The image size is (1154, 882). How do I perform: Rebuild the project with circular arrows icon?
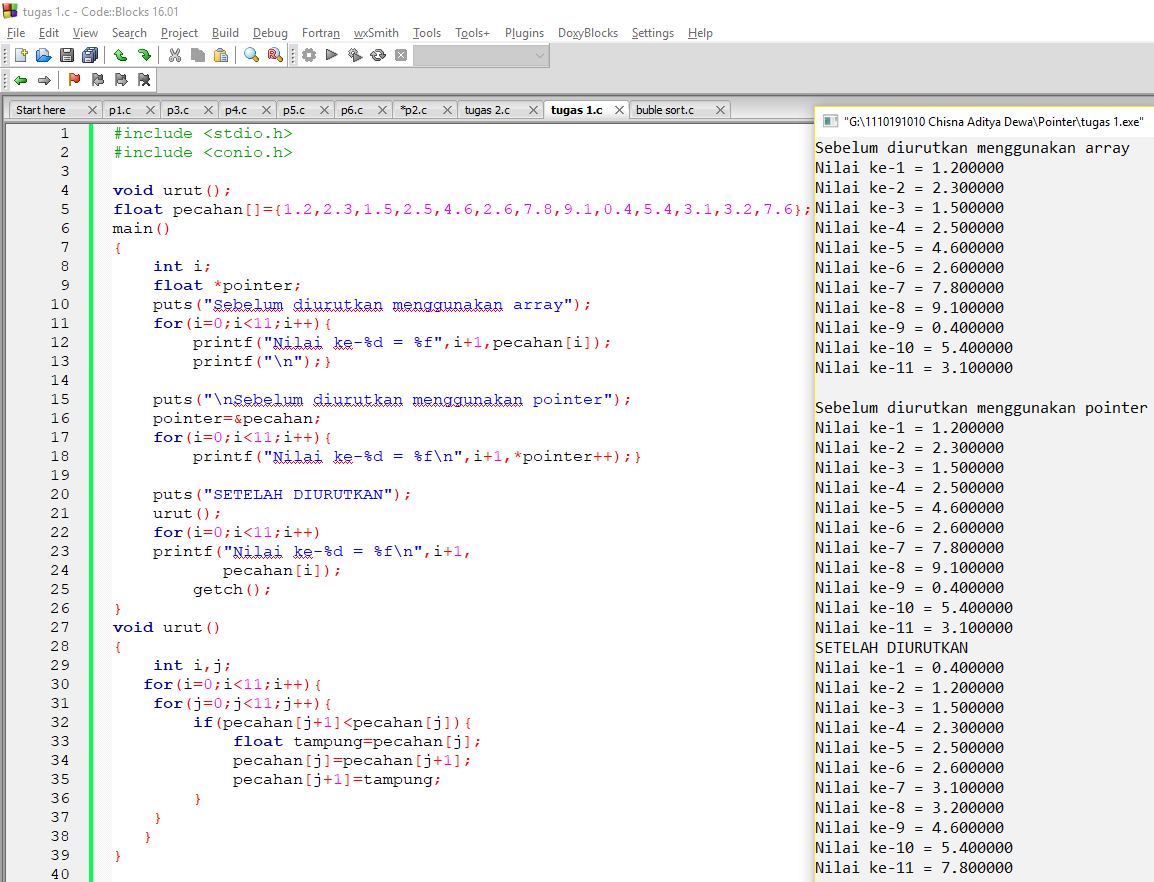[x=378, y=55]
